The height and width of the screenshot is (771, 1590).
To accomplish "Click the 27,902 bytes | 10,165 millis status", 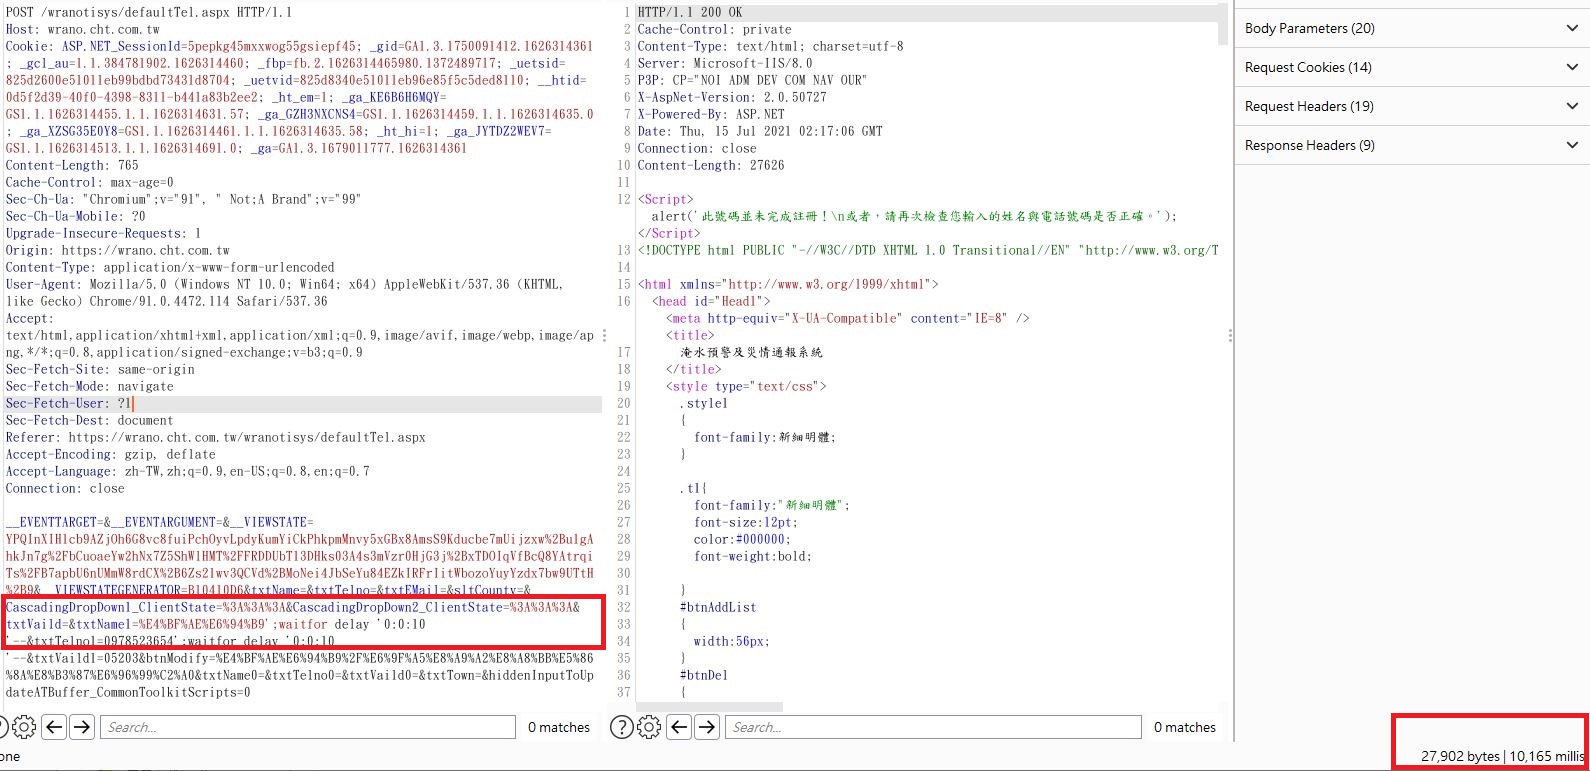I will [x=1502, y=756].
